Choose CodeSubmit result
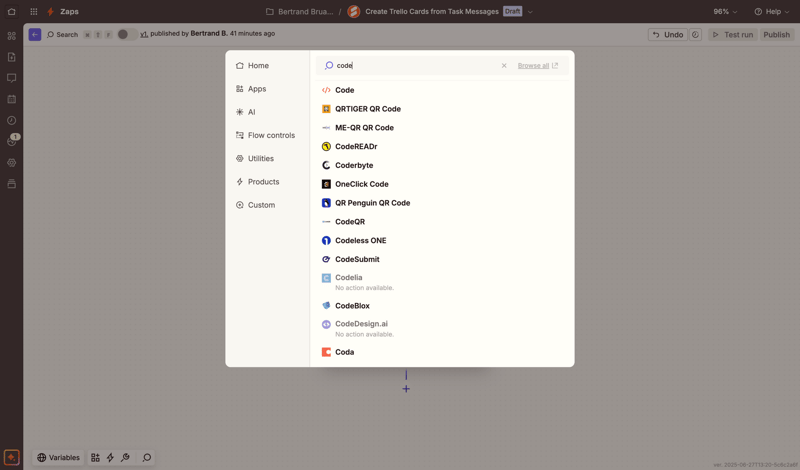Viewport: 800px width, 470px height. [442, 259]
